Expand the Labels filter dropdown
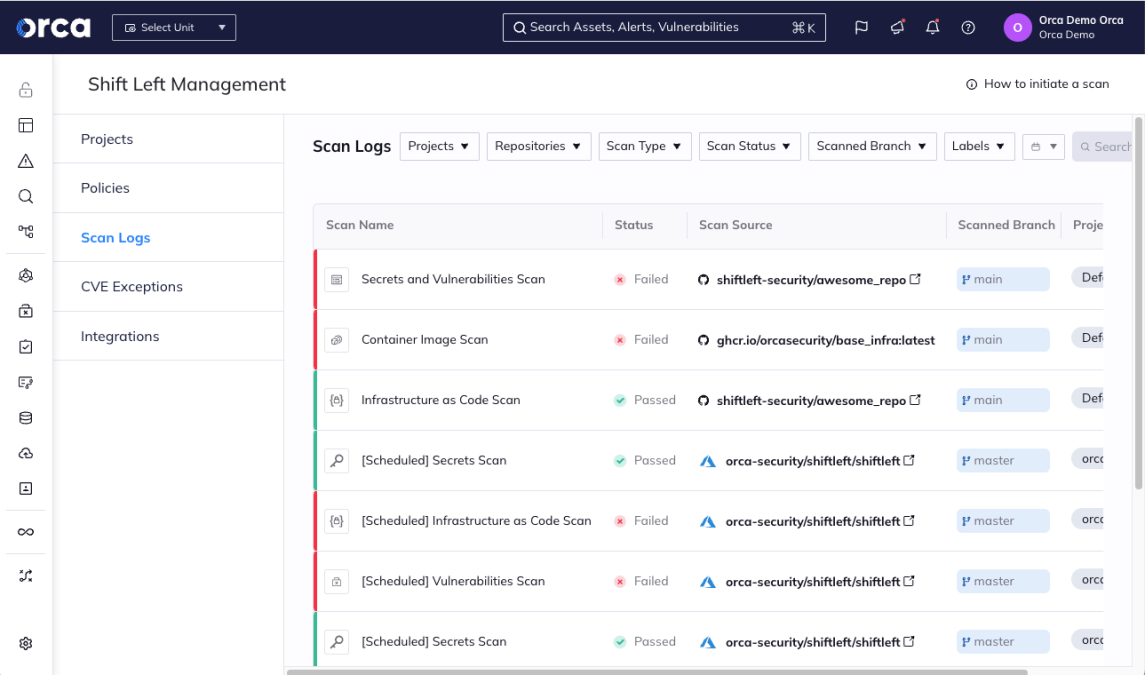1145x675 pixels. (x=979, y=146)
